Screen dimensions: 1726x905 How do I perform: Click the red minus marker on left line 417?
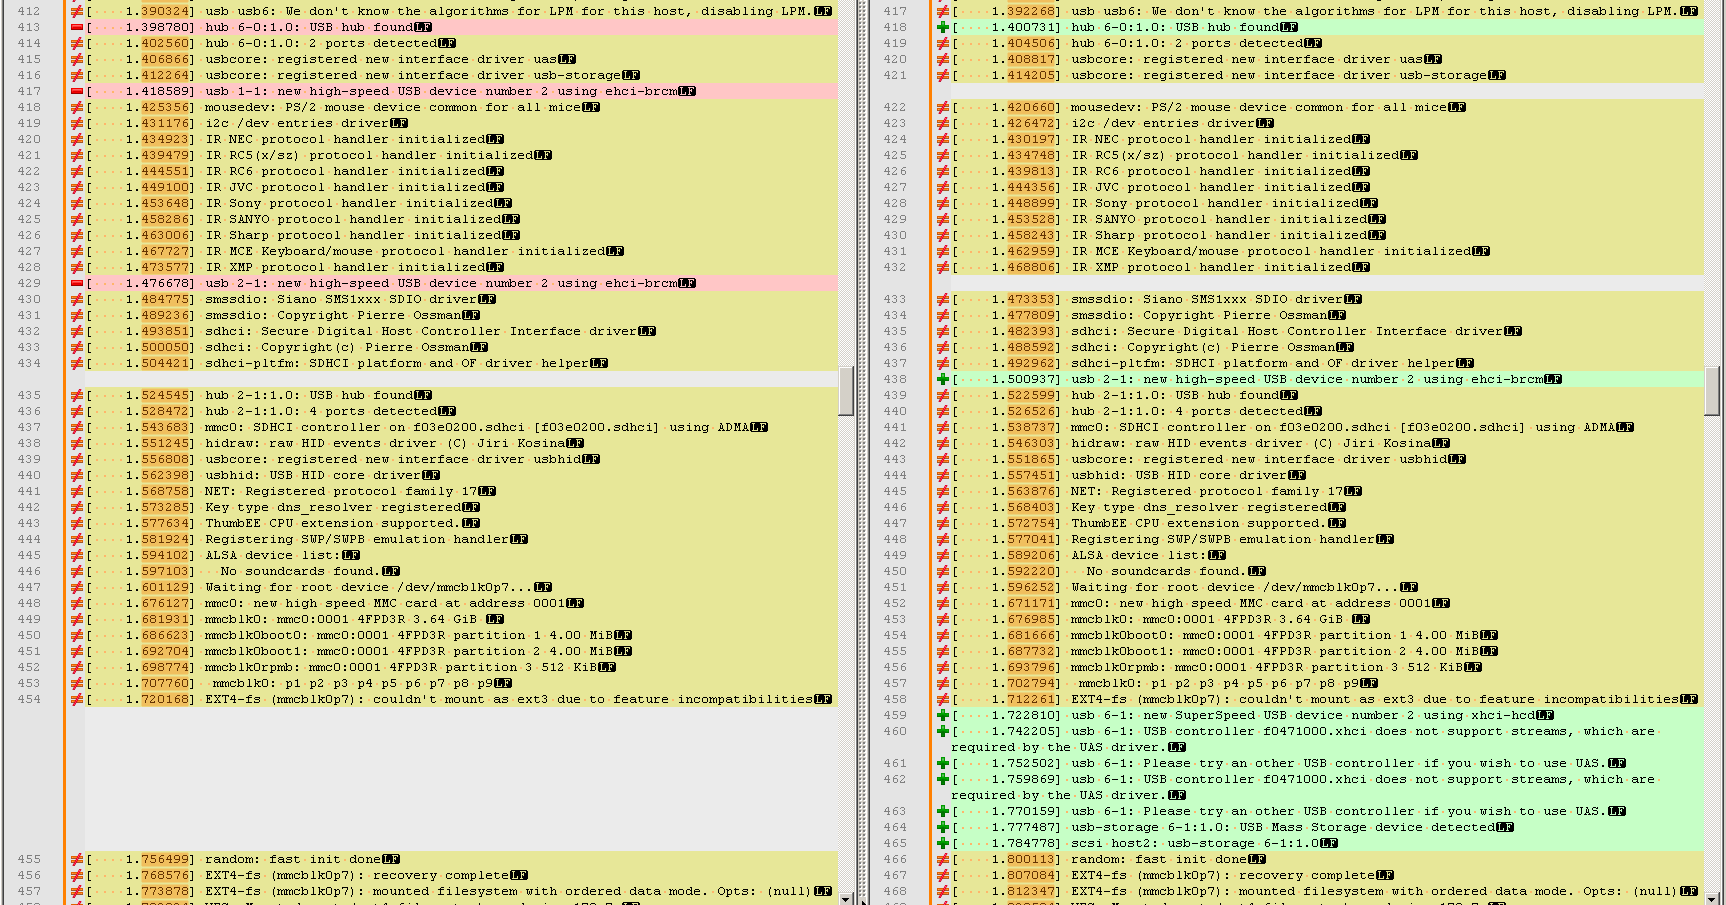coord(77,91)
